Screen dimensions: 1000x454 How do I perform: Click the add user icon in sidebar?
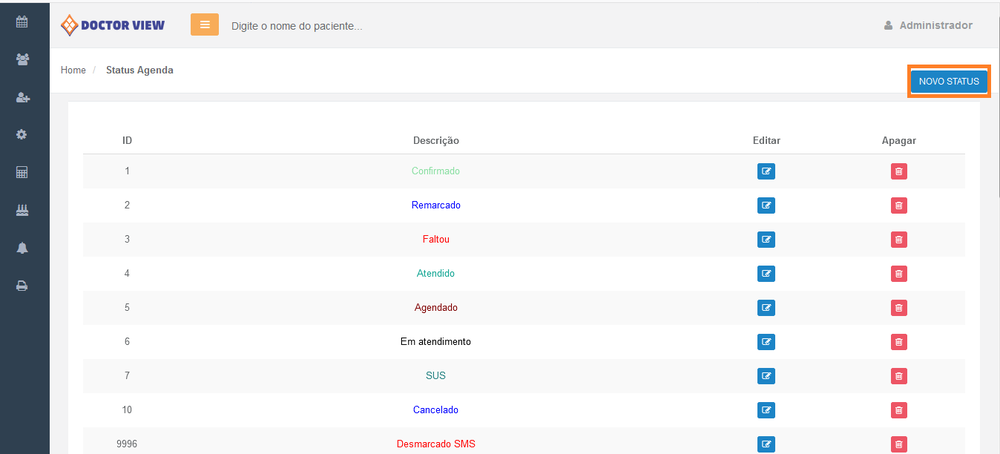(22, 97)
